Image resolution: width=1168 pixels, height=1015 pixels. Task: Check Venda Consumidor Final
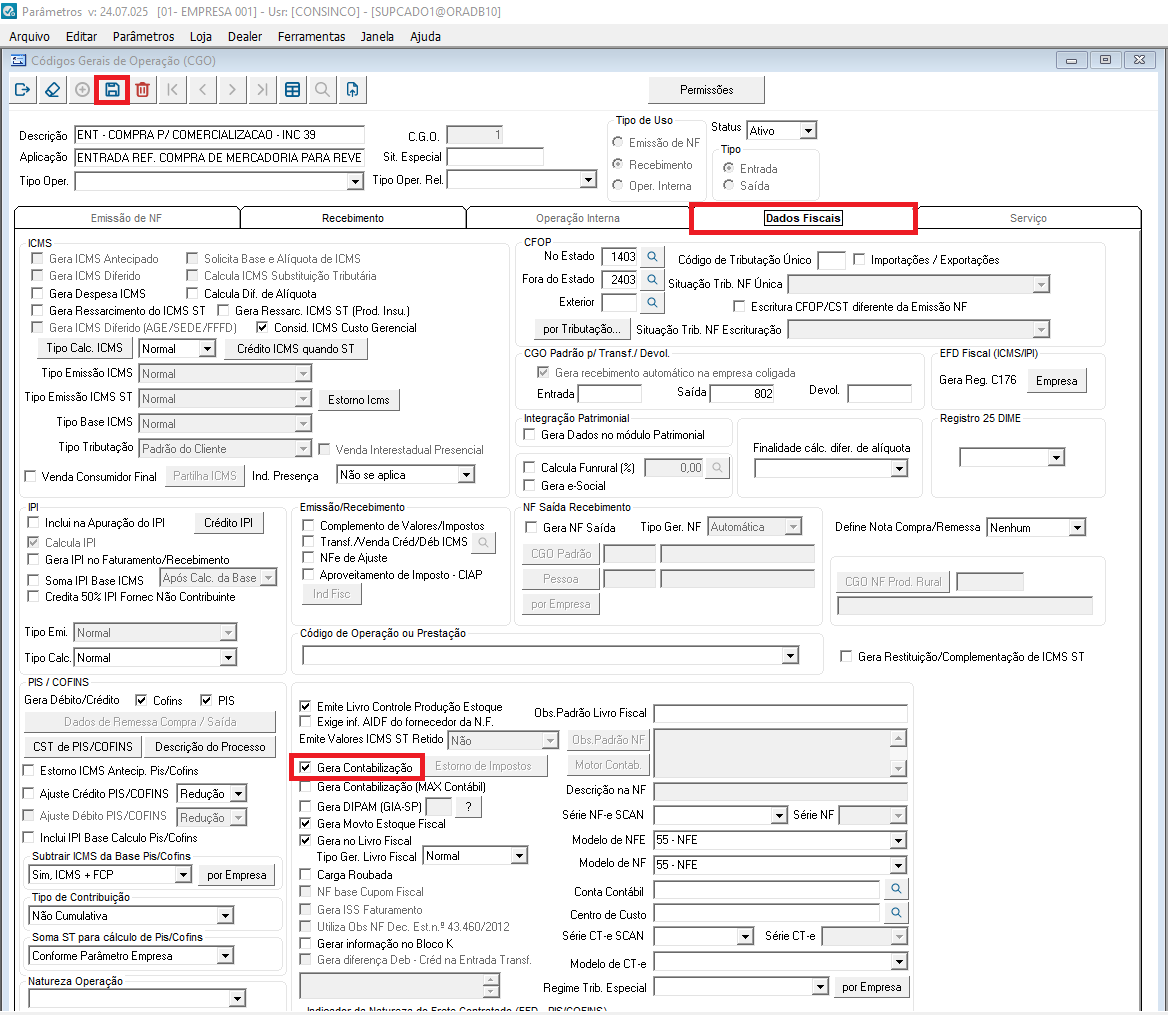(x=31, y=476)
